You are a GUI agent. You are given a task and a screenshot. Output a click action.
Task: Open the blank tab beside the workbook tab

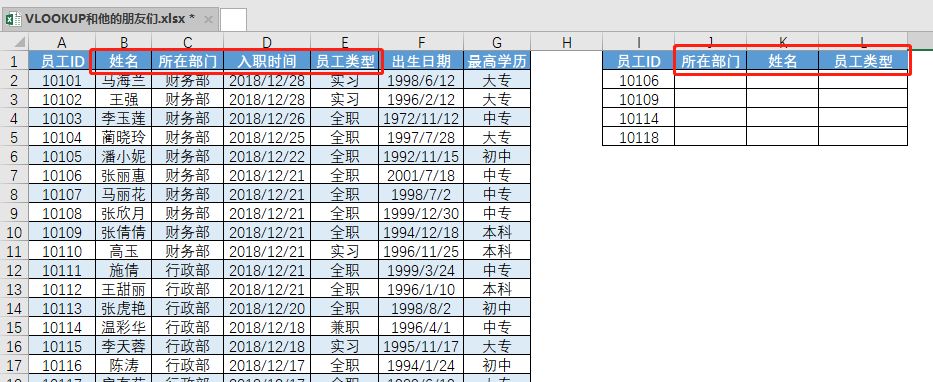(233, 20)
